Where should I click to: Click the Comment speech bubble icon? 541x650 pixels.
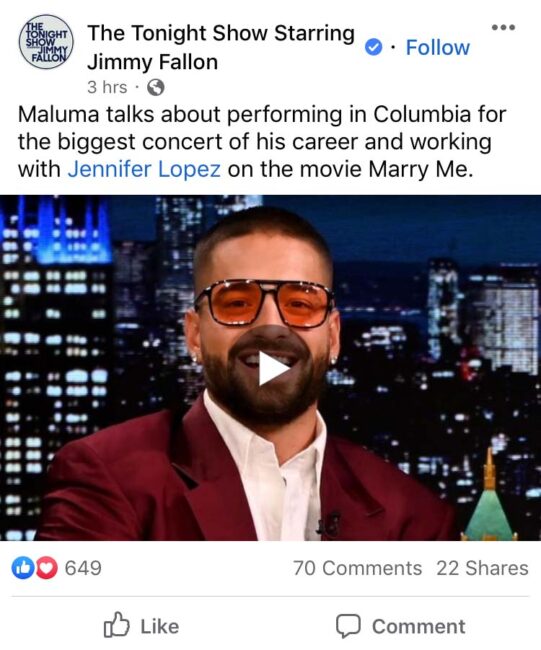348,626
